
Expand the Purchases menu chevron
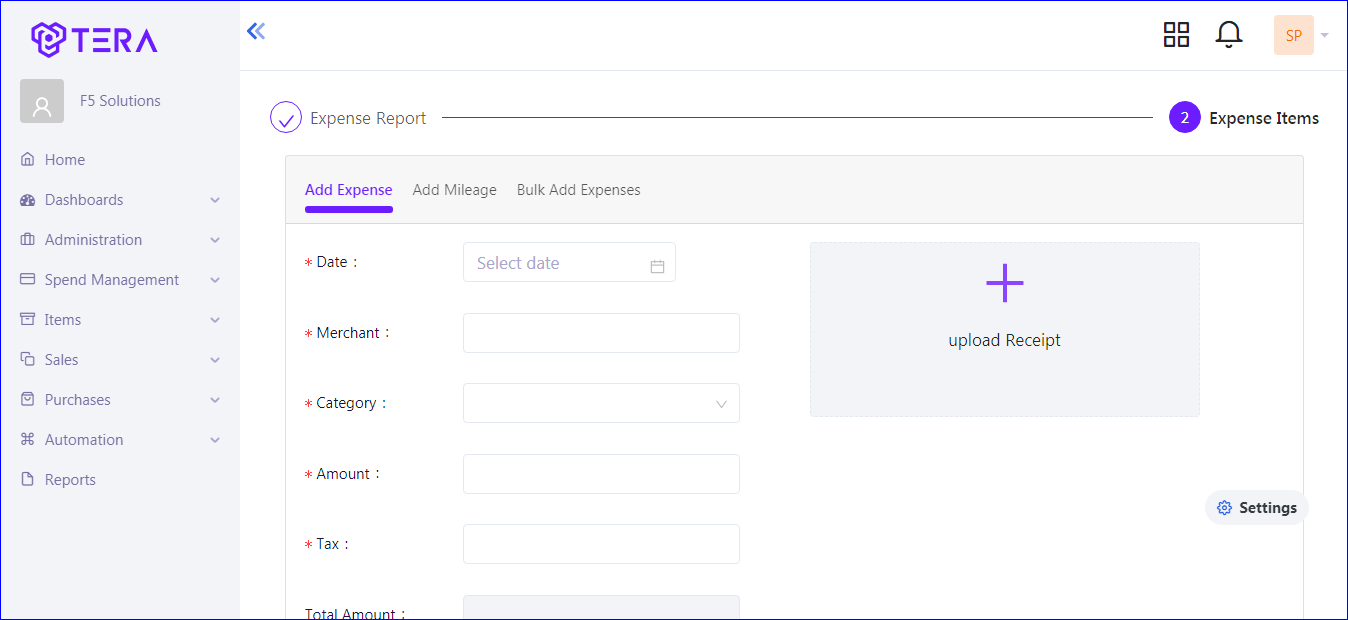coord(215,400)
